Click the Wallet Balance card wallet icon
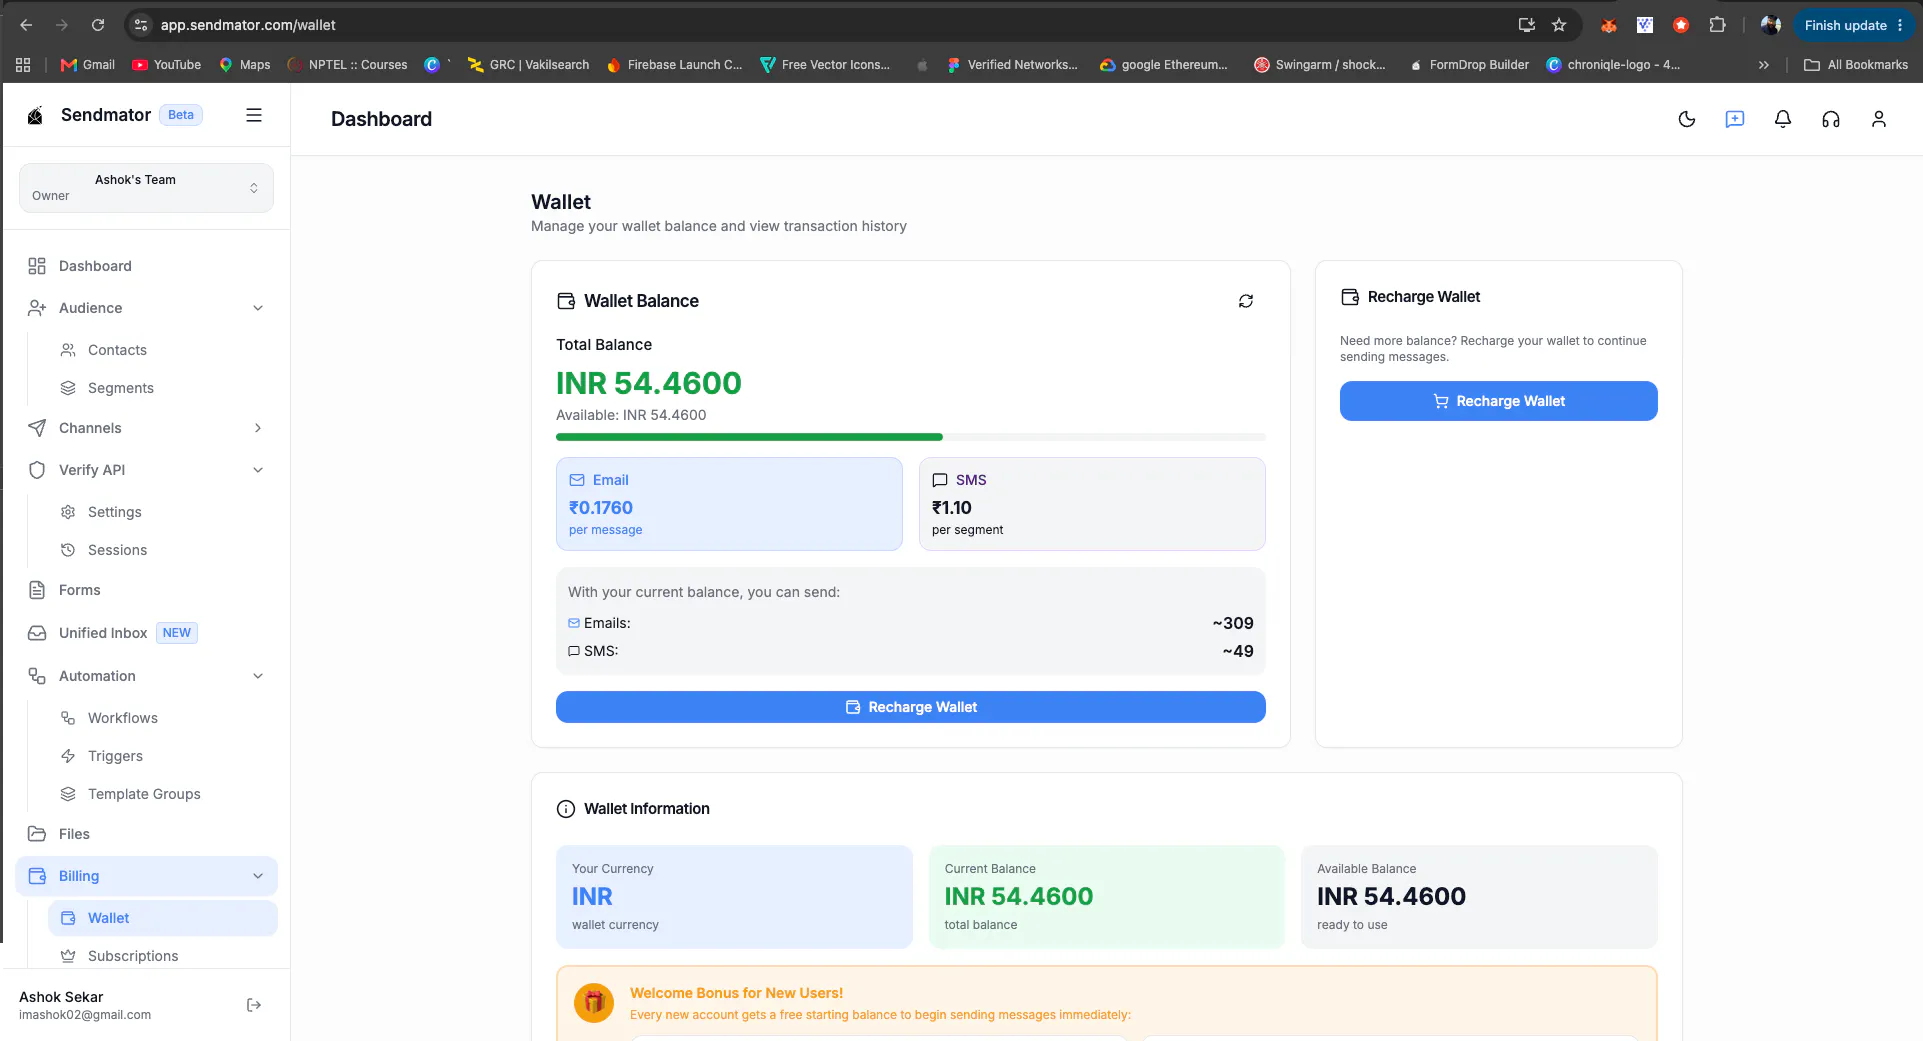The width and height of the screenshot is (1923, 1041). 566,301
